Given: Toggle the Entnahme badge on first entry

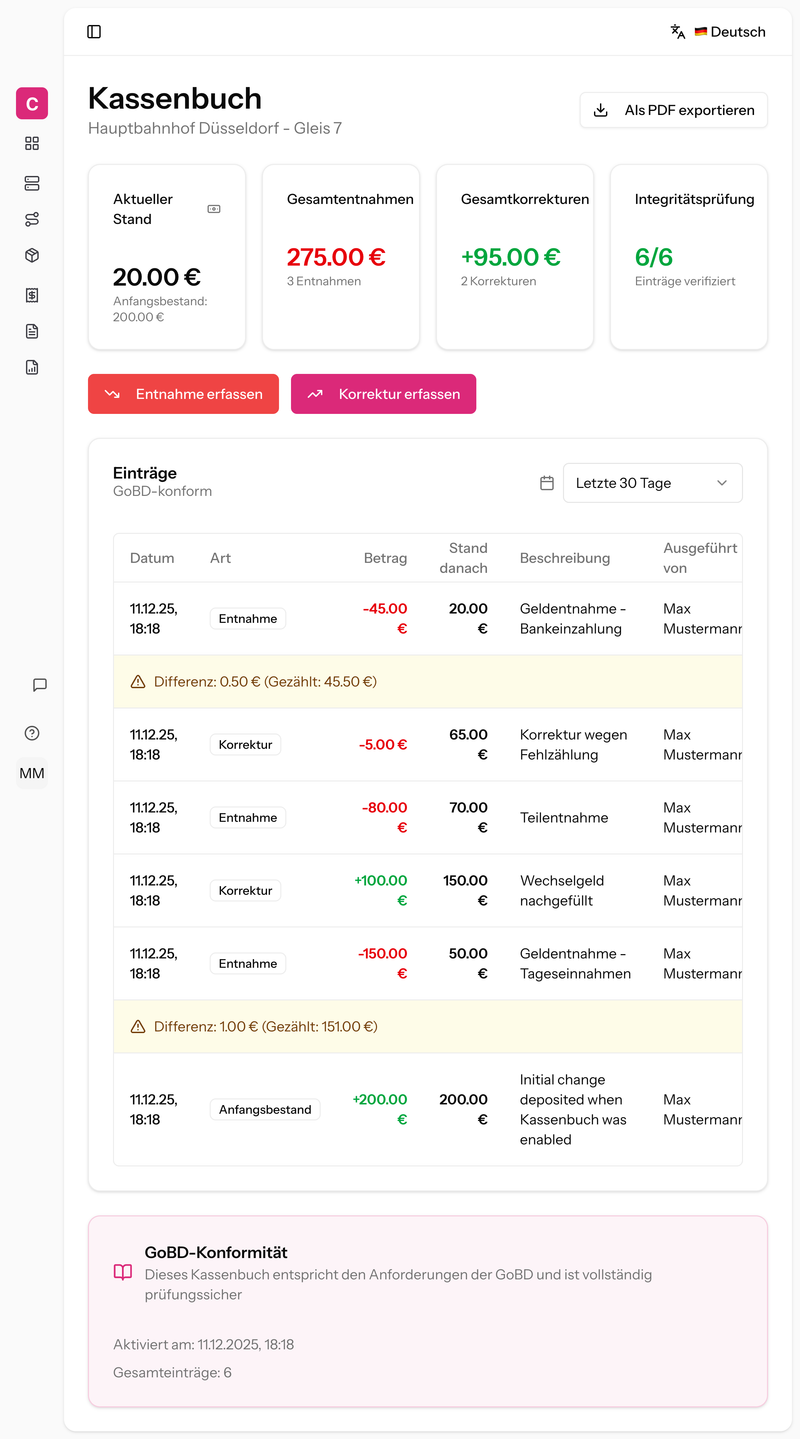Looking at the screenshot, I should tap(247, 618).
